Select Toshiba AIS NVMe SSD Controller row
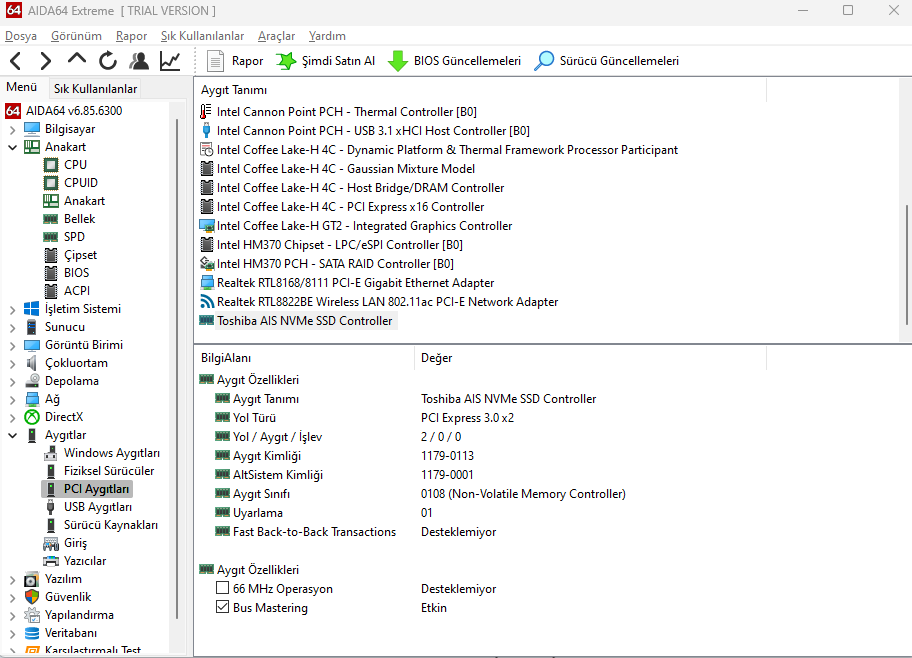Image resolution: width=912 pixels, height=658 pixels. tap(305, 321)
